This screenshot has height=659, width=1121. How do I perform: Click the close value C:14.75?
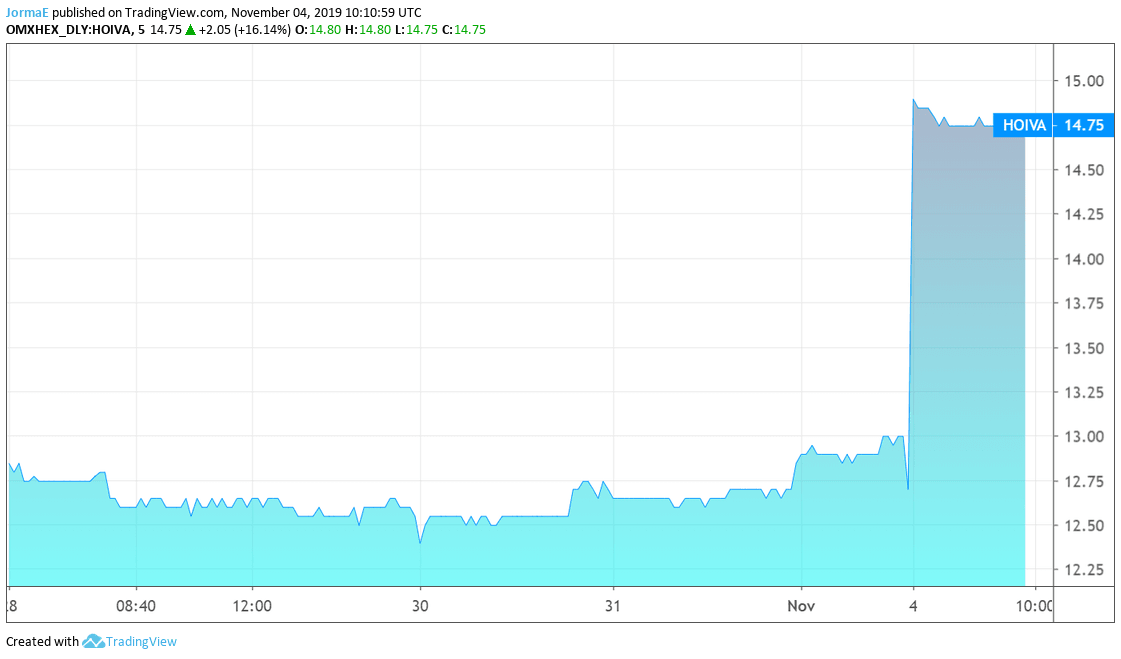click(x=463, y=30)
